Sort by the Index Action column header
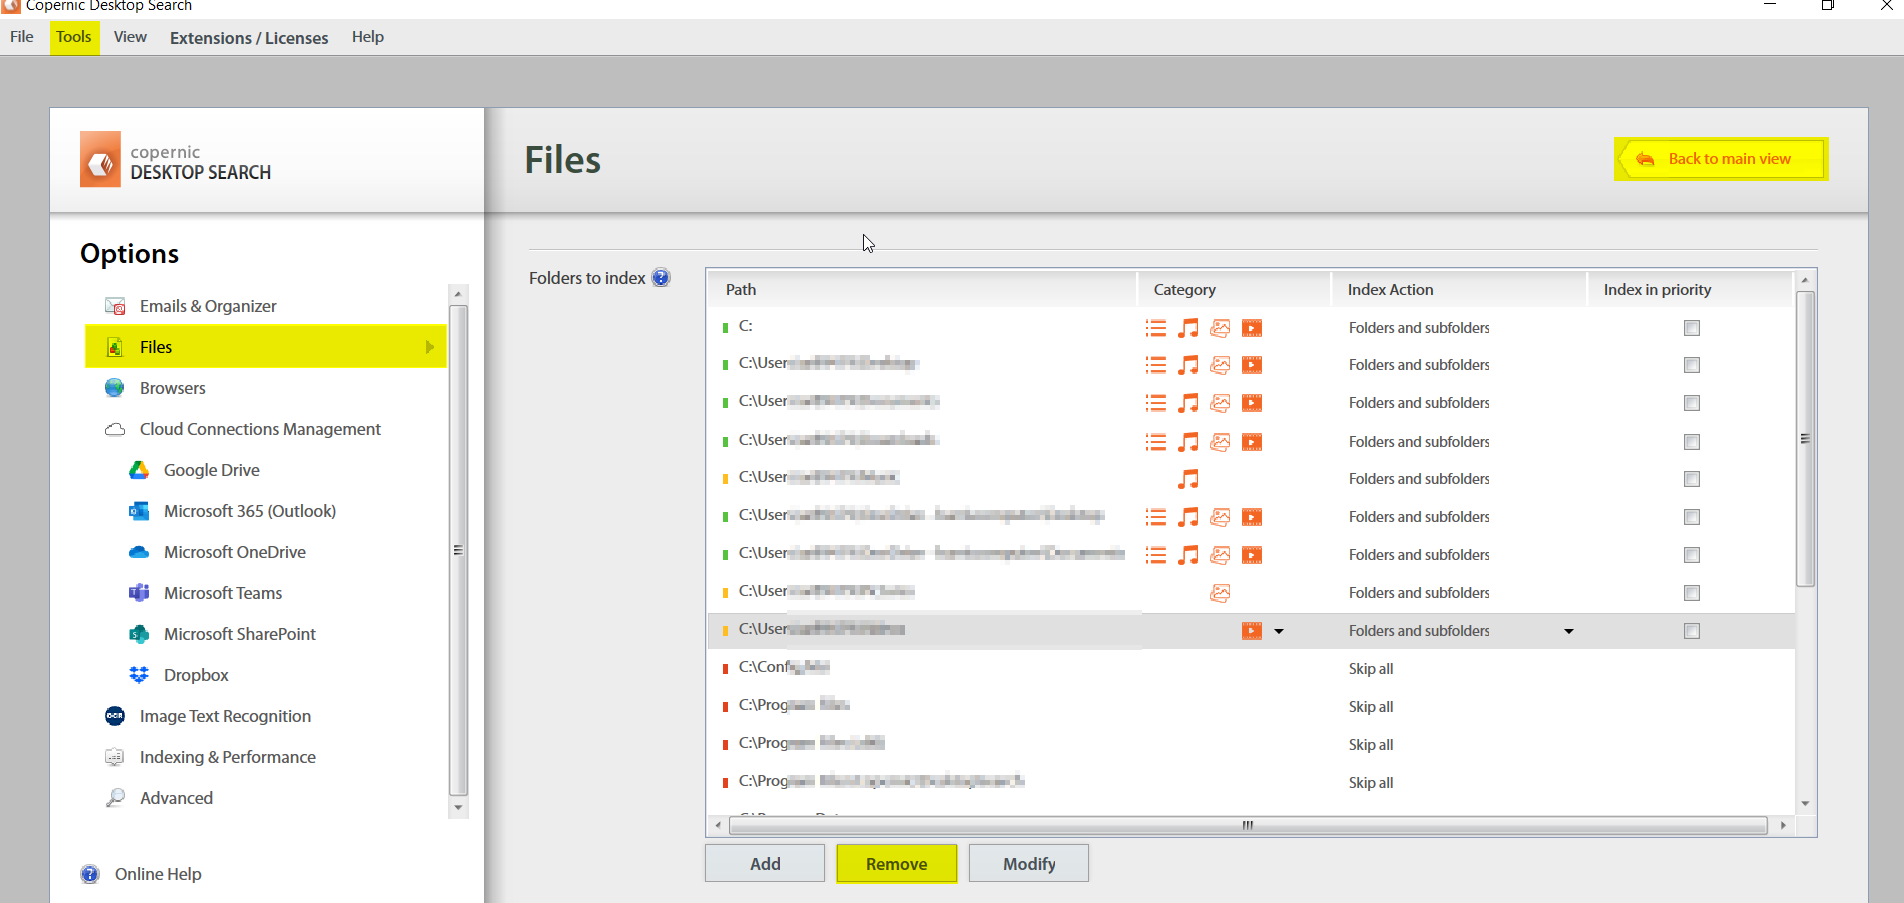The image size is (1904, 903). point(1459,289)
